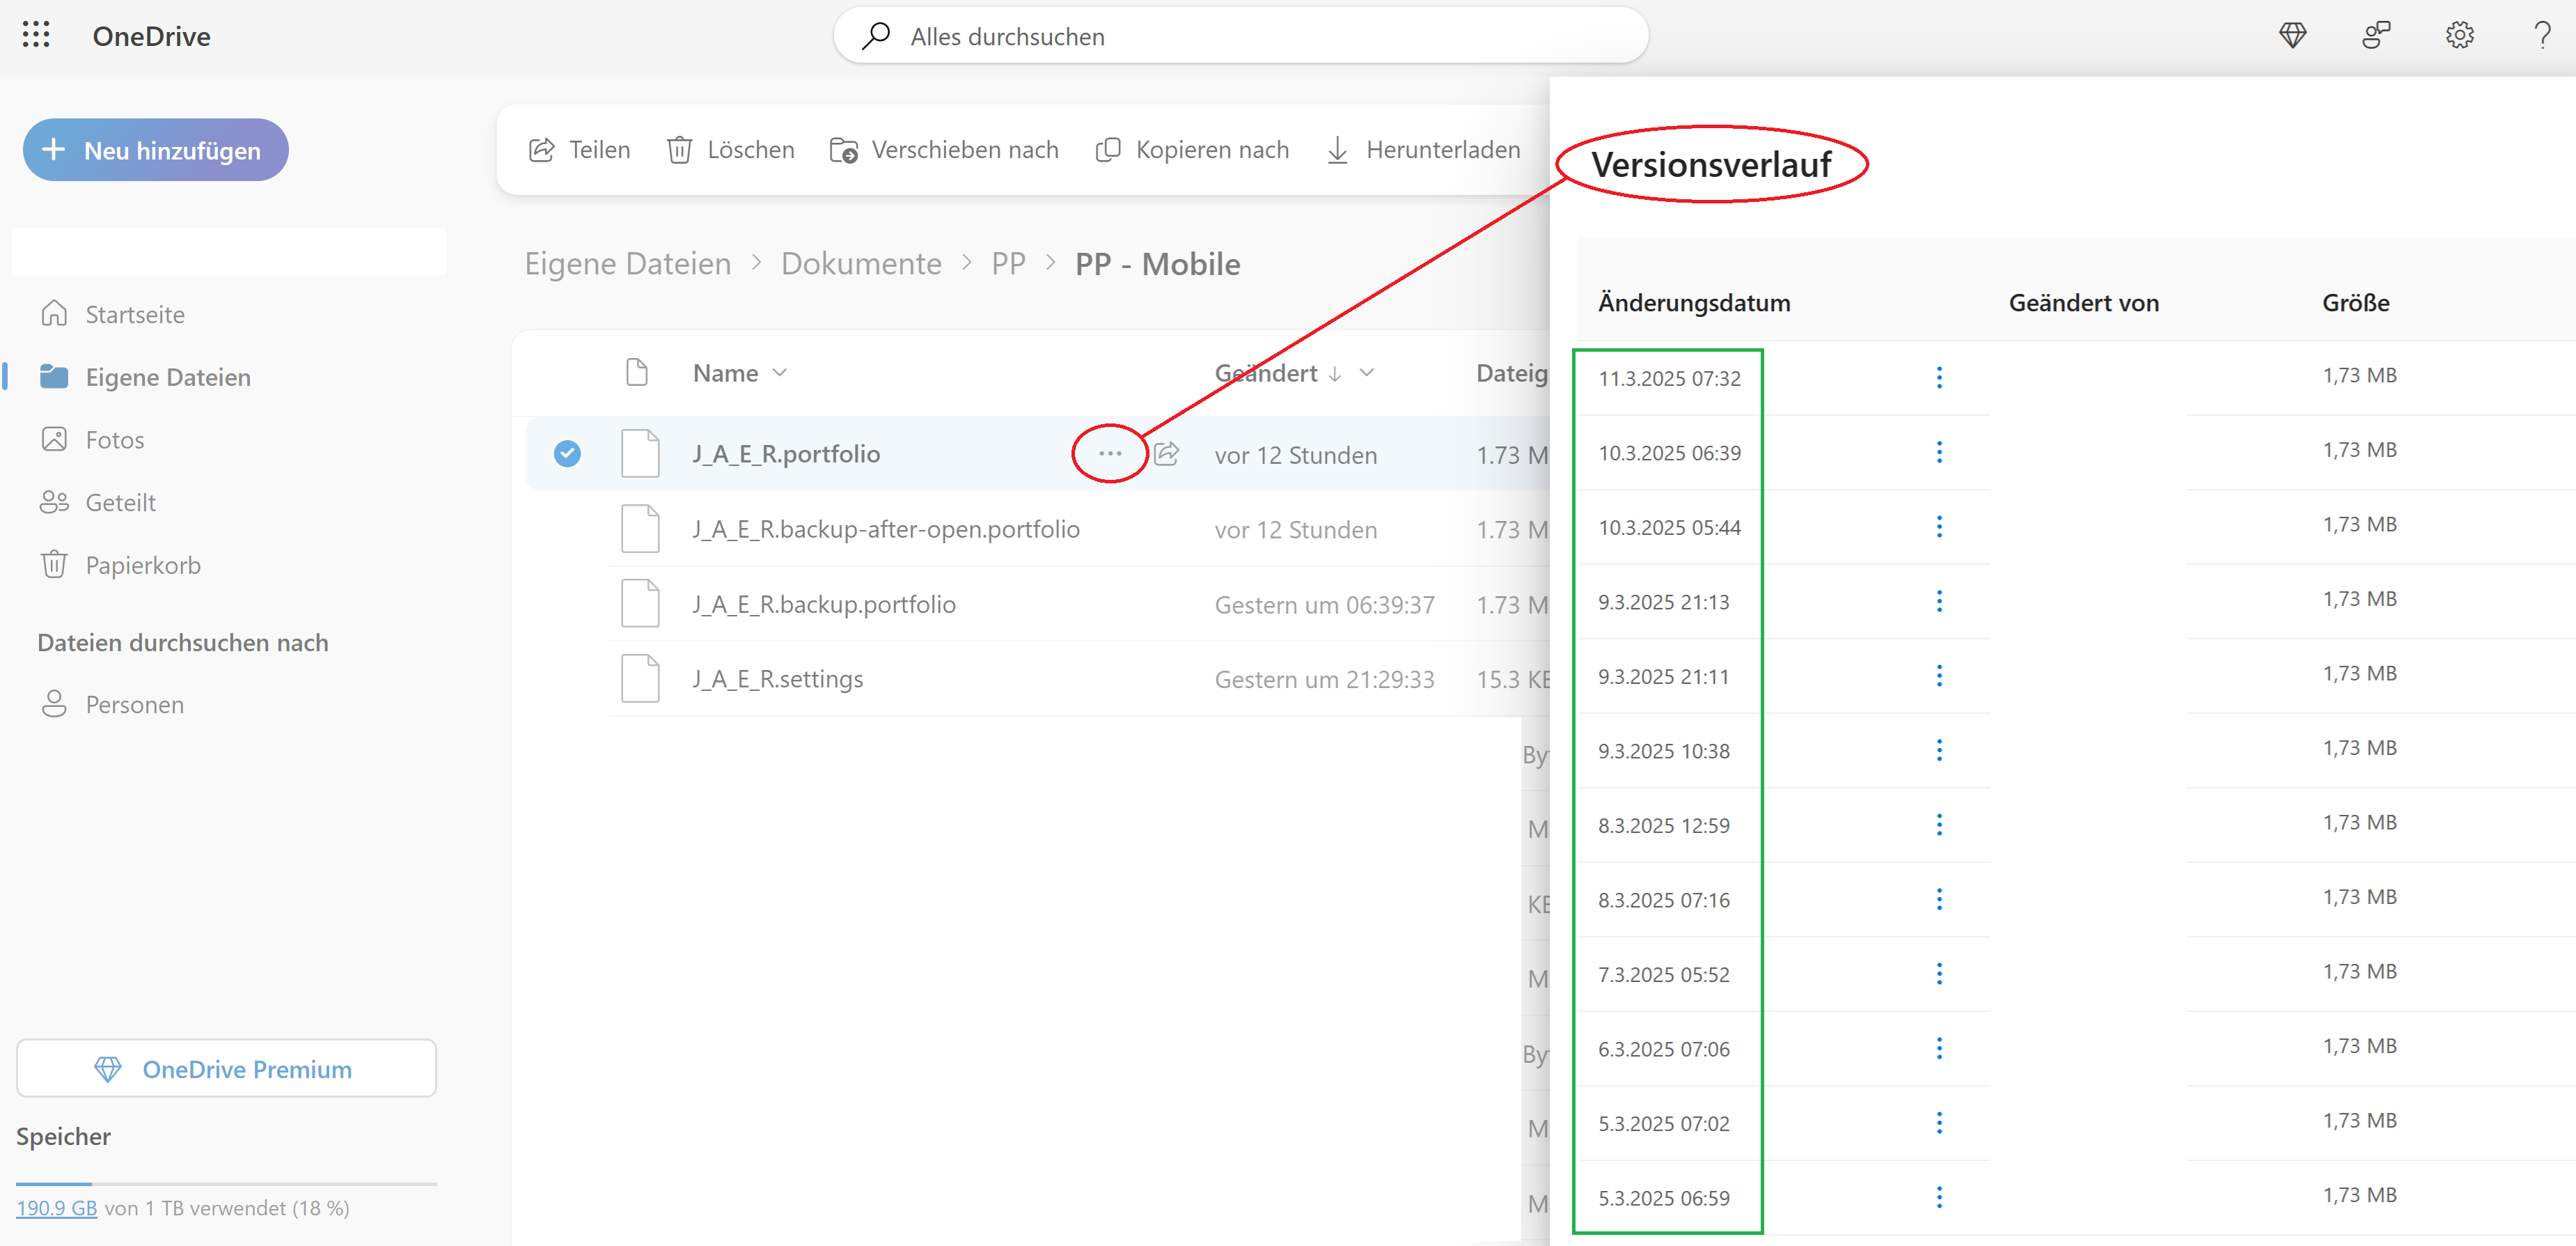Open version menu for 8.3.2025 12:59
The height and width of the screenshot is (1246, 2576).
point(1939,825)
